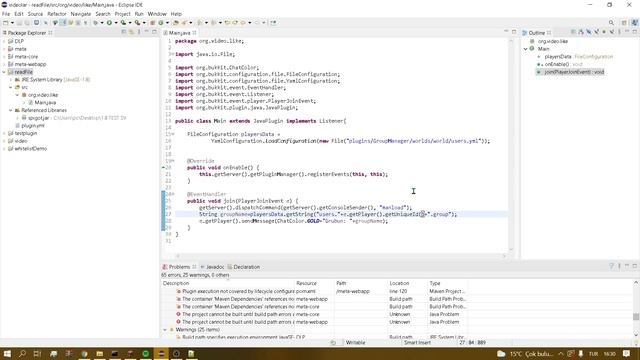Open the File menu
640x360 pixels.
[x=6, y=14]
